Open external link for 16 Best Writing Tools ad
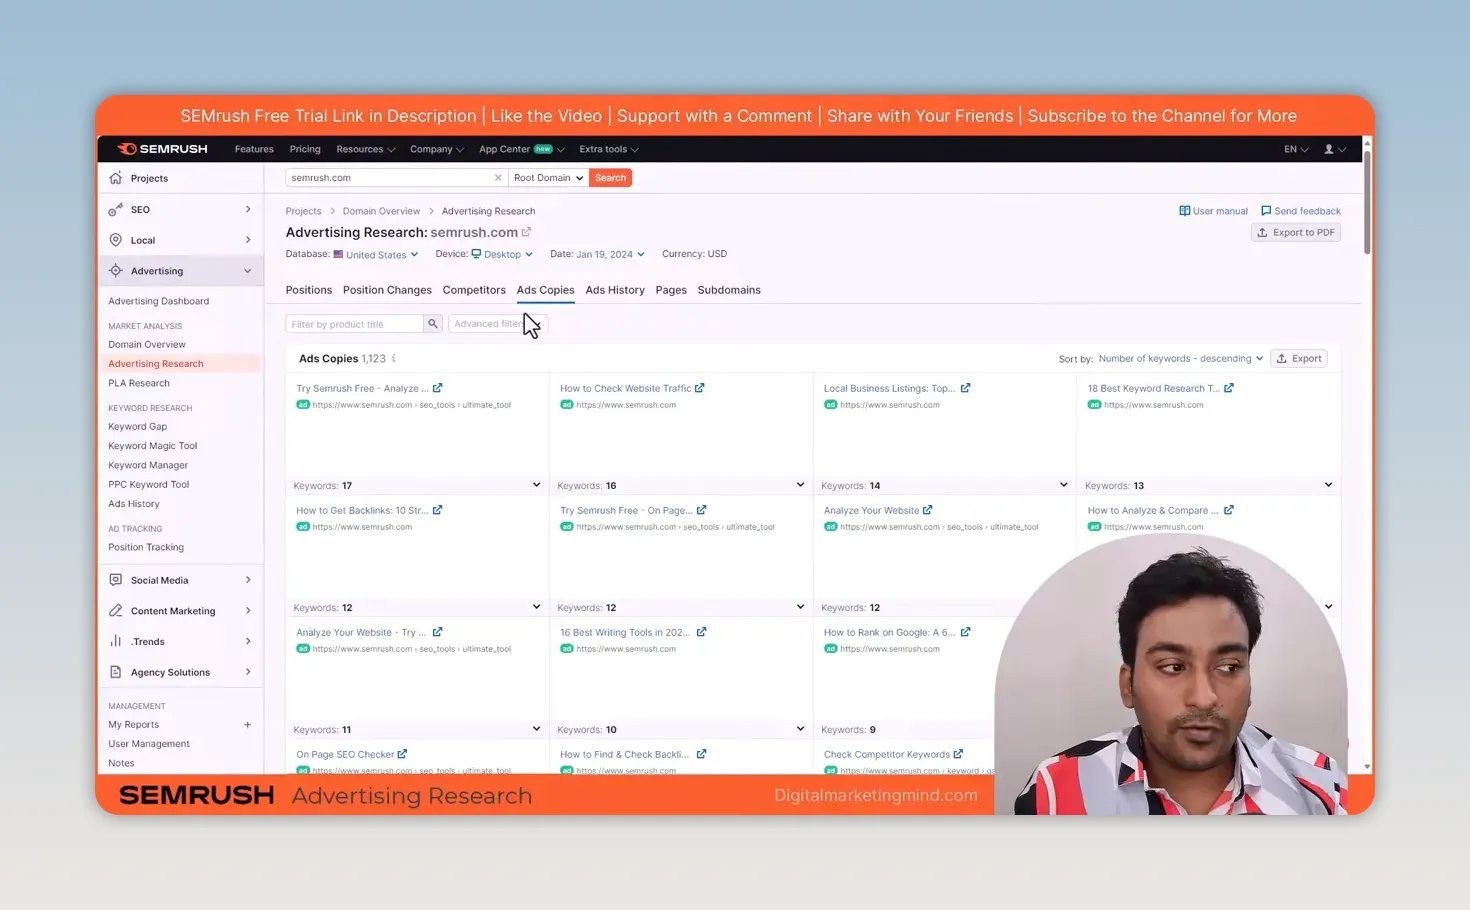1470x910 pixels. 701,632
